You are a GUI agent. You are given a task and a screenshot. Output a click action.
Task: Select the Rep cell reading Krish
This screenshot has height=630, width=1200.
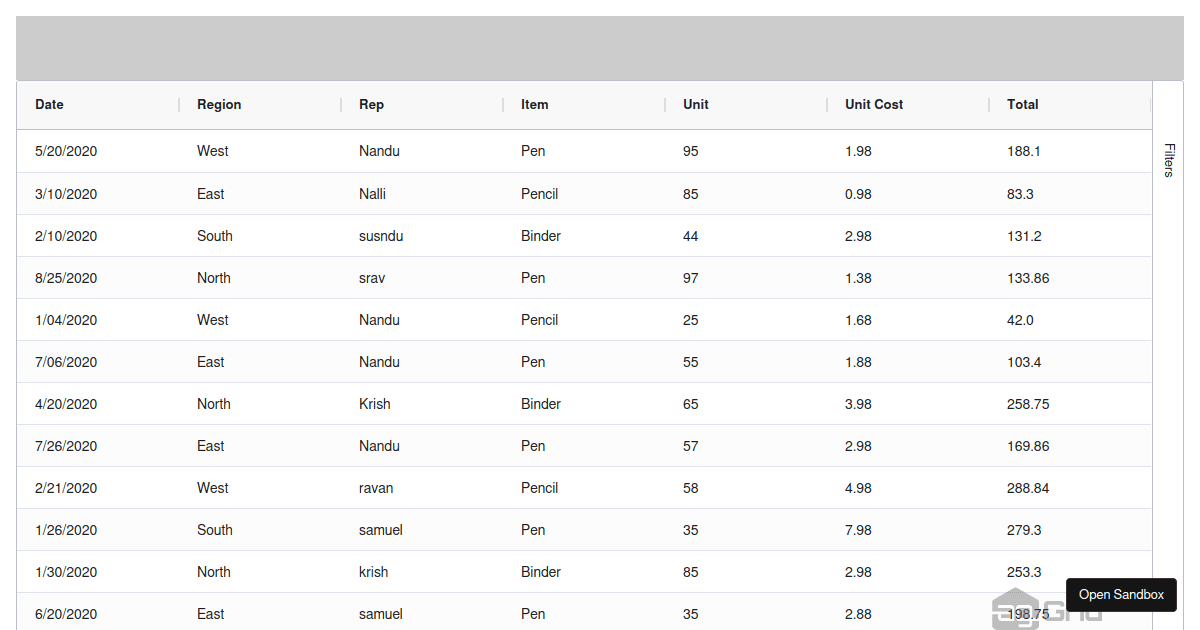point(375,404)
